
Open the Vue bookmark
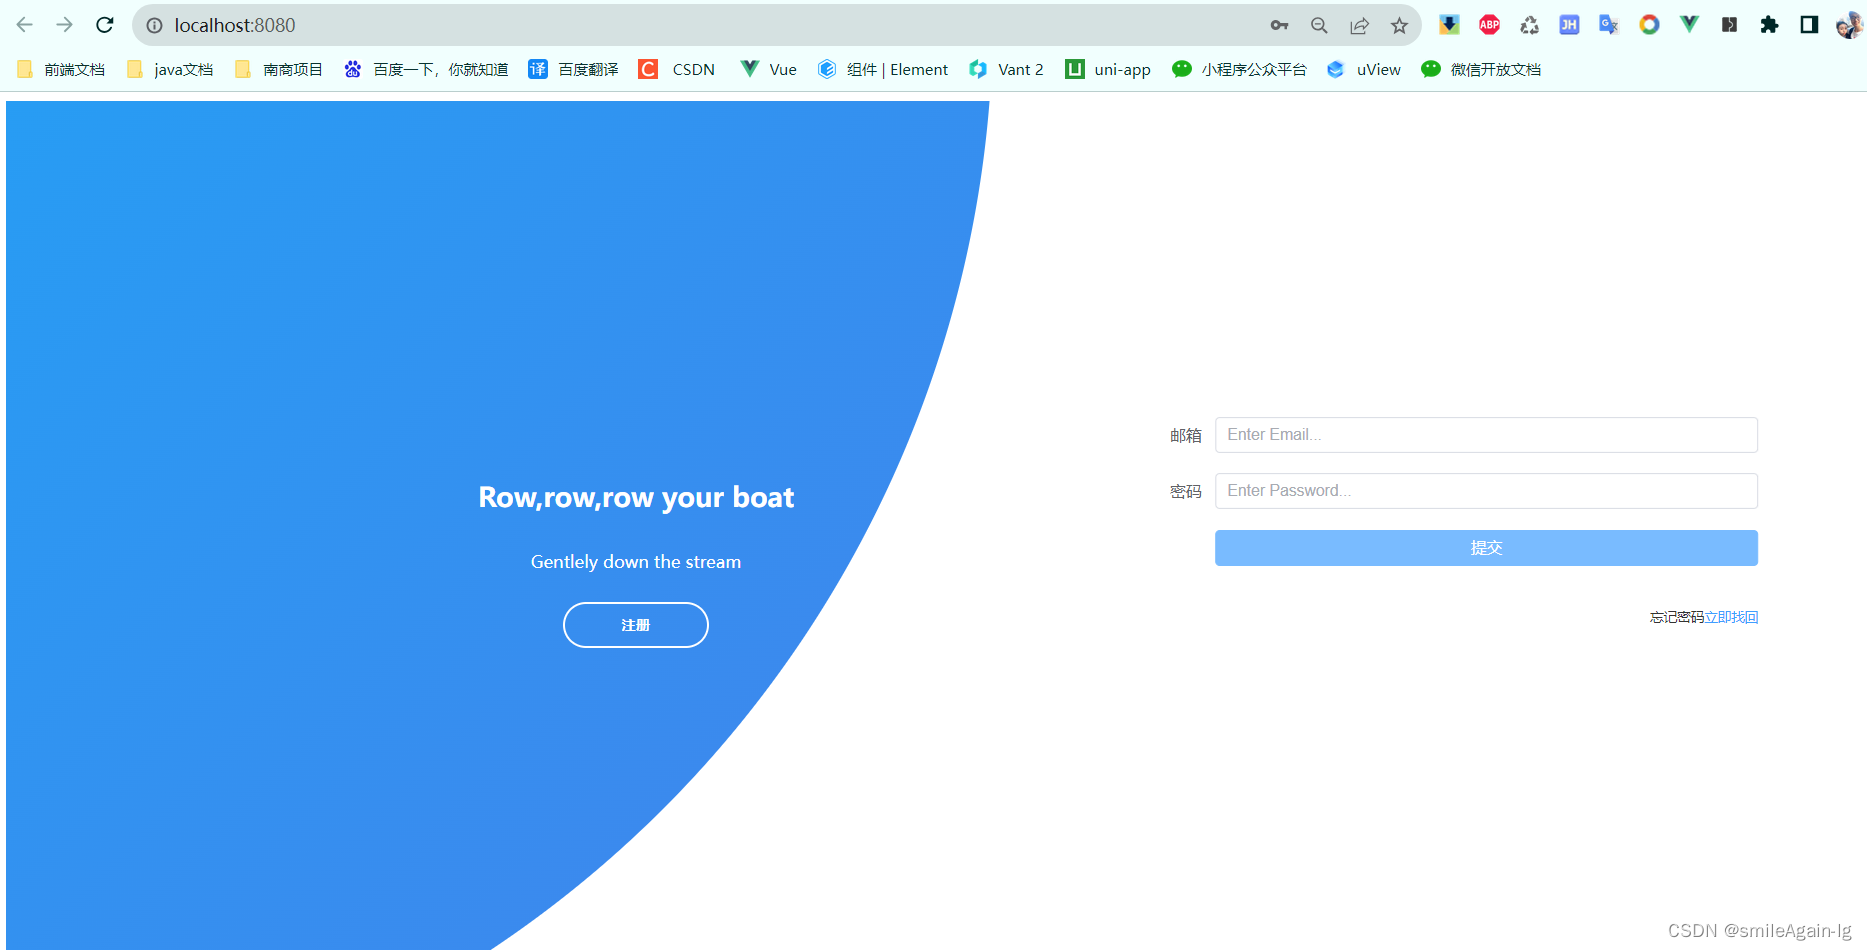coord(768,69)
